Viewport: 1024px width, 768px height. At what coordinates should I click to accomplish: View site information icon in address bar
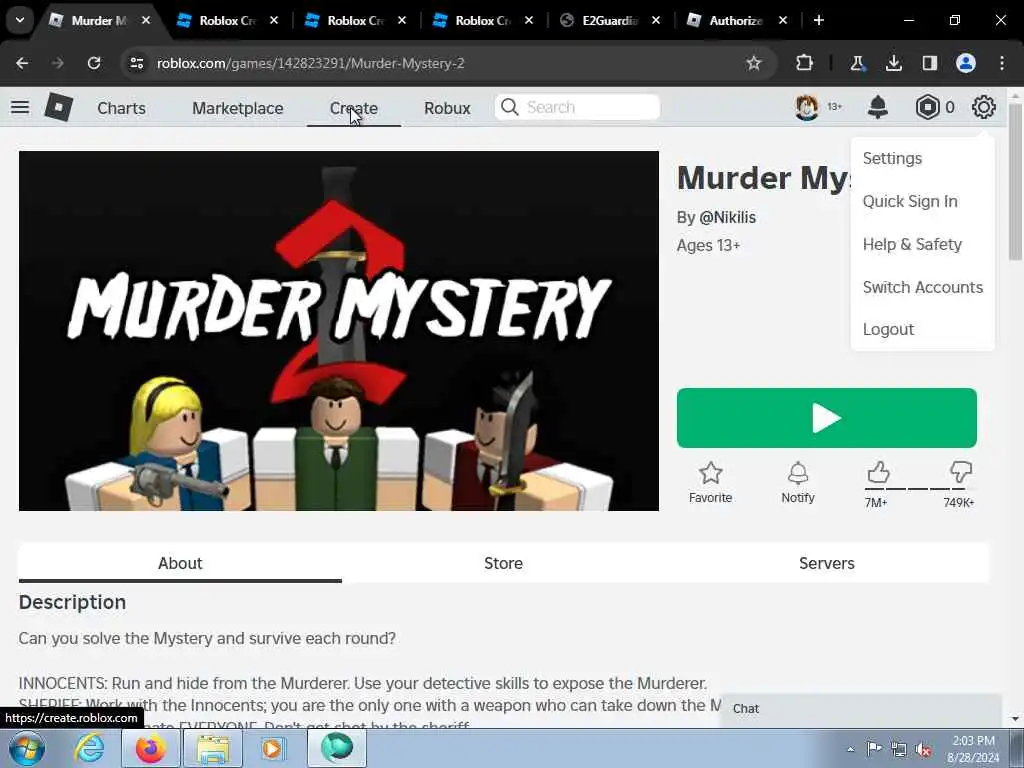(136, 63)
